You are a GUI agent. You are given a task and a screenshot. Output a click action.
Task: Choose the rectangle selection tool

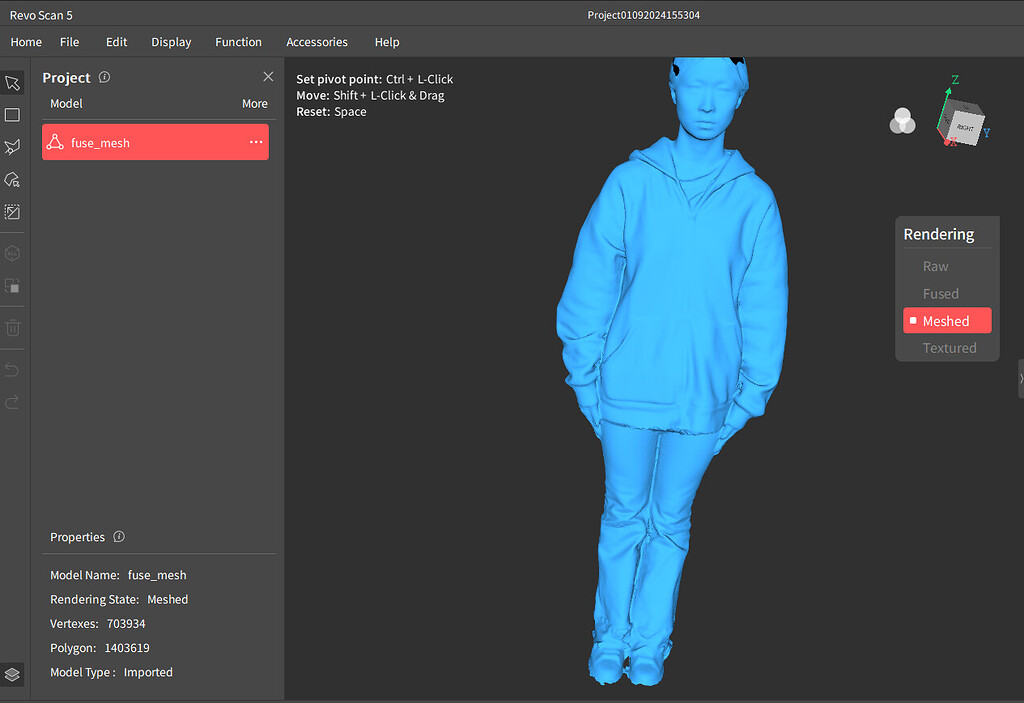(x=12, y=115)
